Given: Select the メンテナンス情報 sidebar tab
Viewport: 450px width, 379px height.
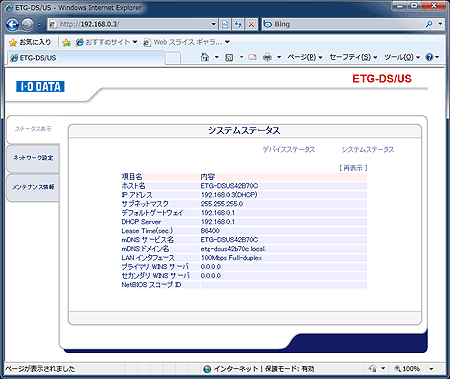Looking at the screenshot, I should pos(33,187).
